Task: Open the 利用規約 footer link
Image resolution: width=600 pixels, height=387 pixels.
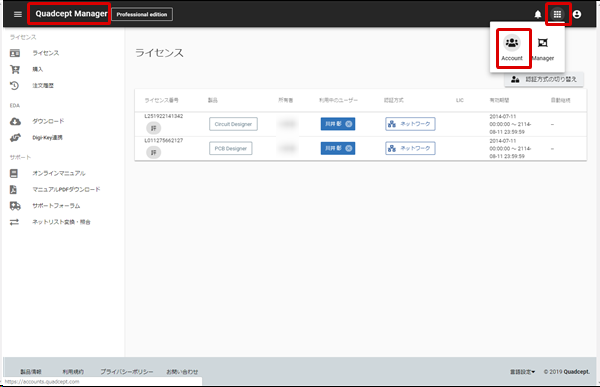Action: 73,372
